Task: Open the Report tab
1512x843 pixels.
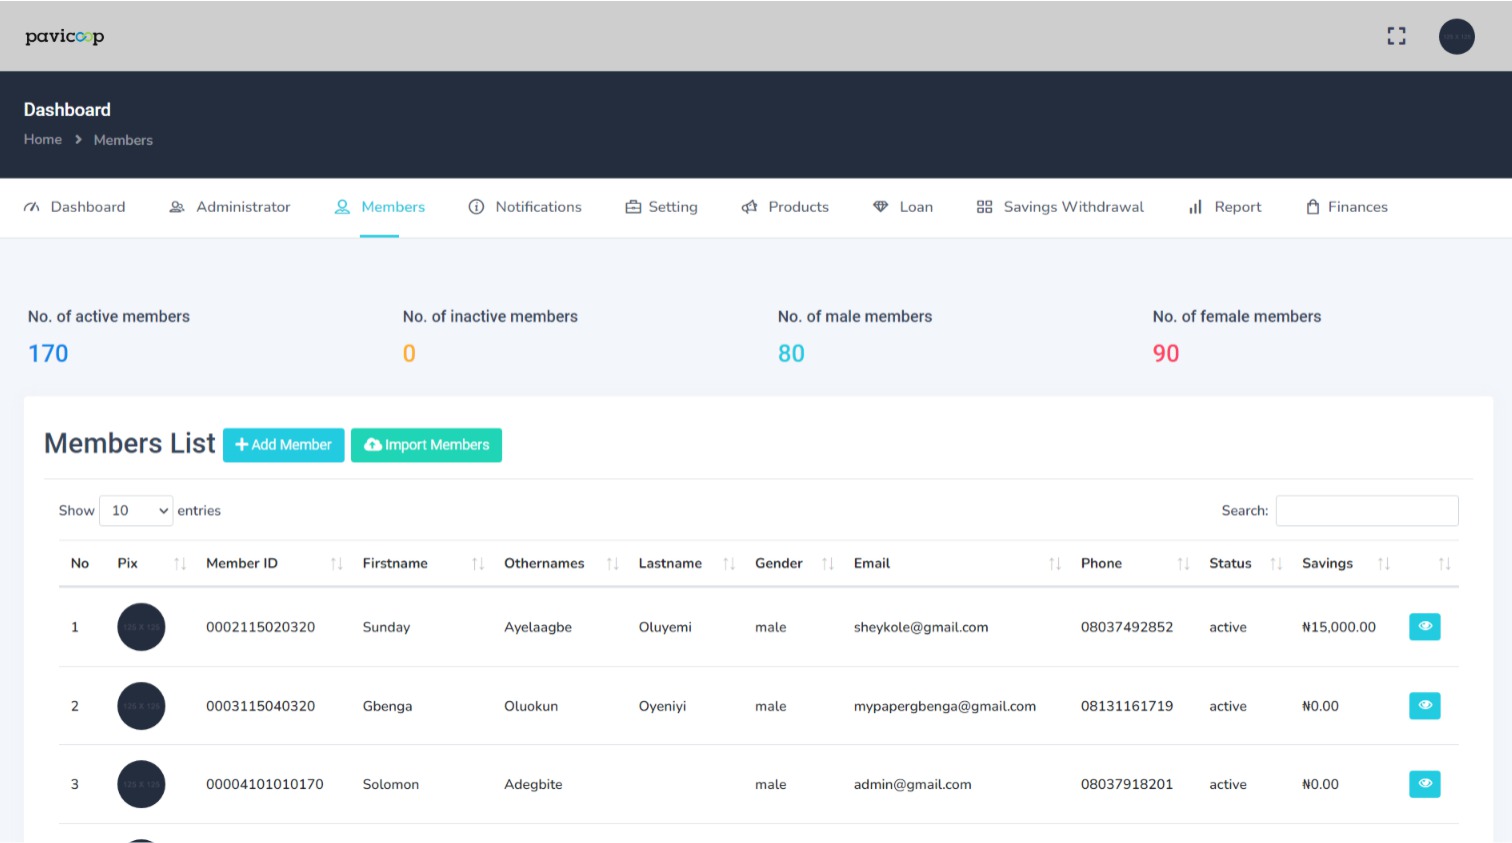Action: point(1225,207)
